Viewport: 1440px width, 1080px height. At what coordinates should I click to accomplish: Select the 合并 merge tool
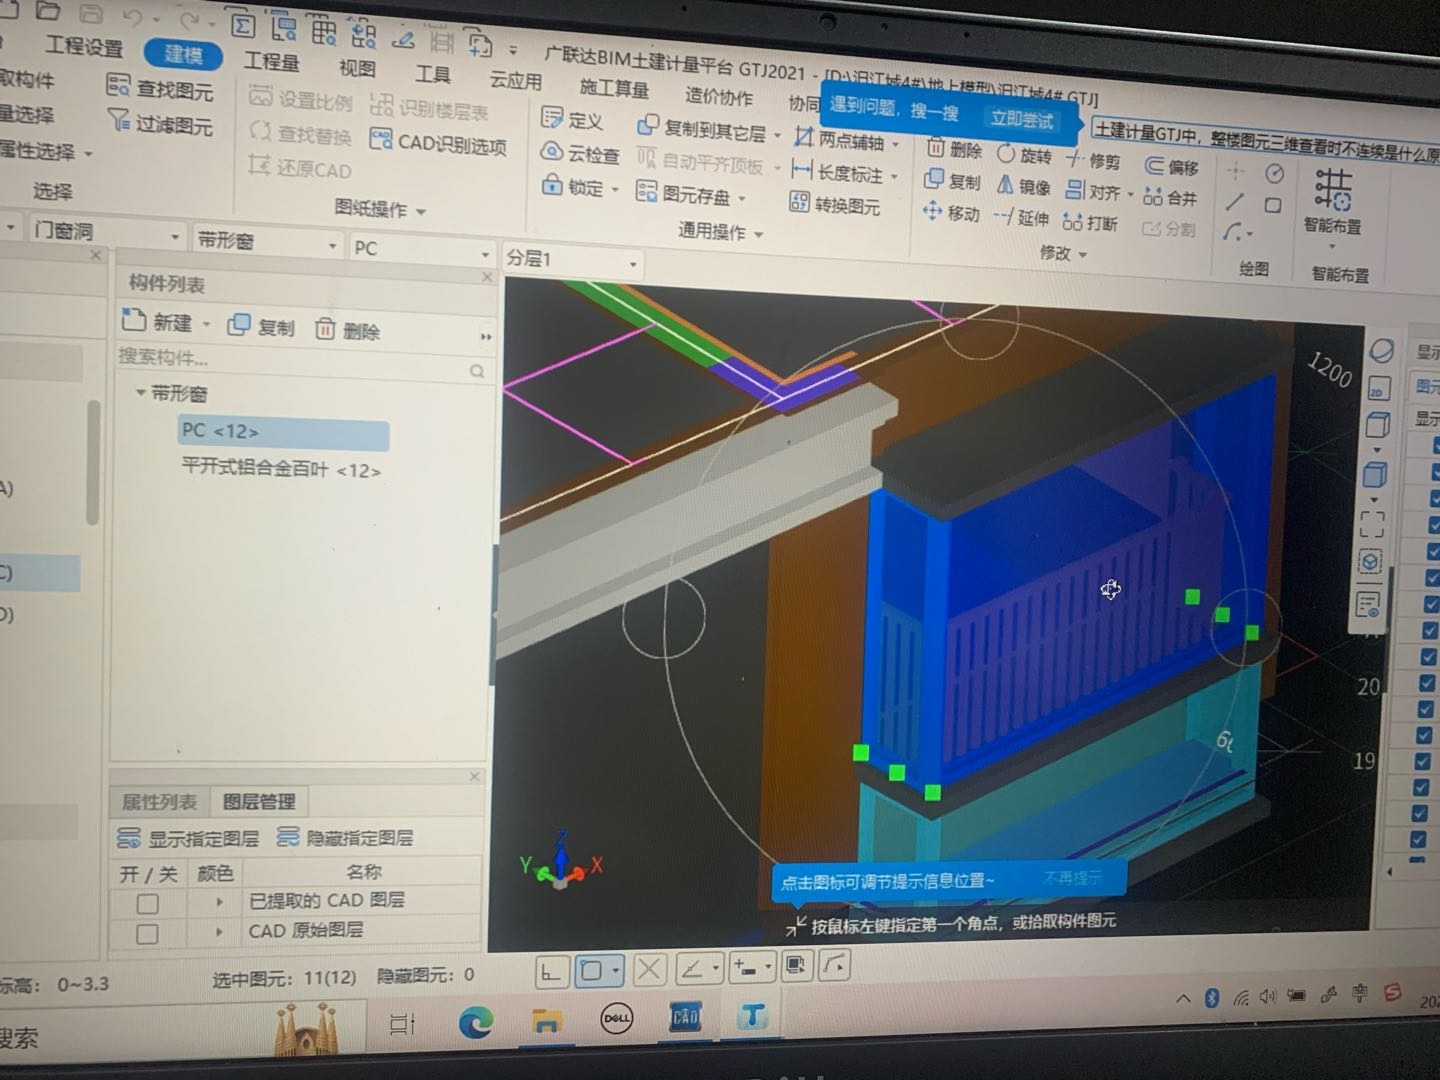[1170, 197]
